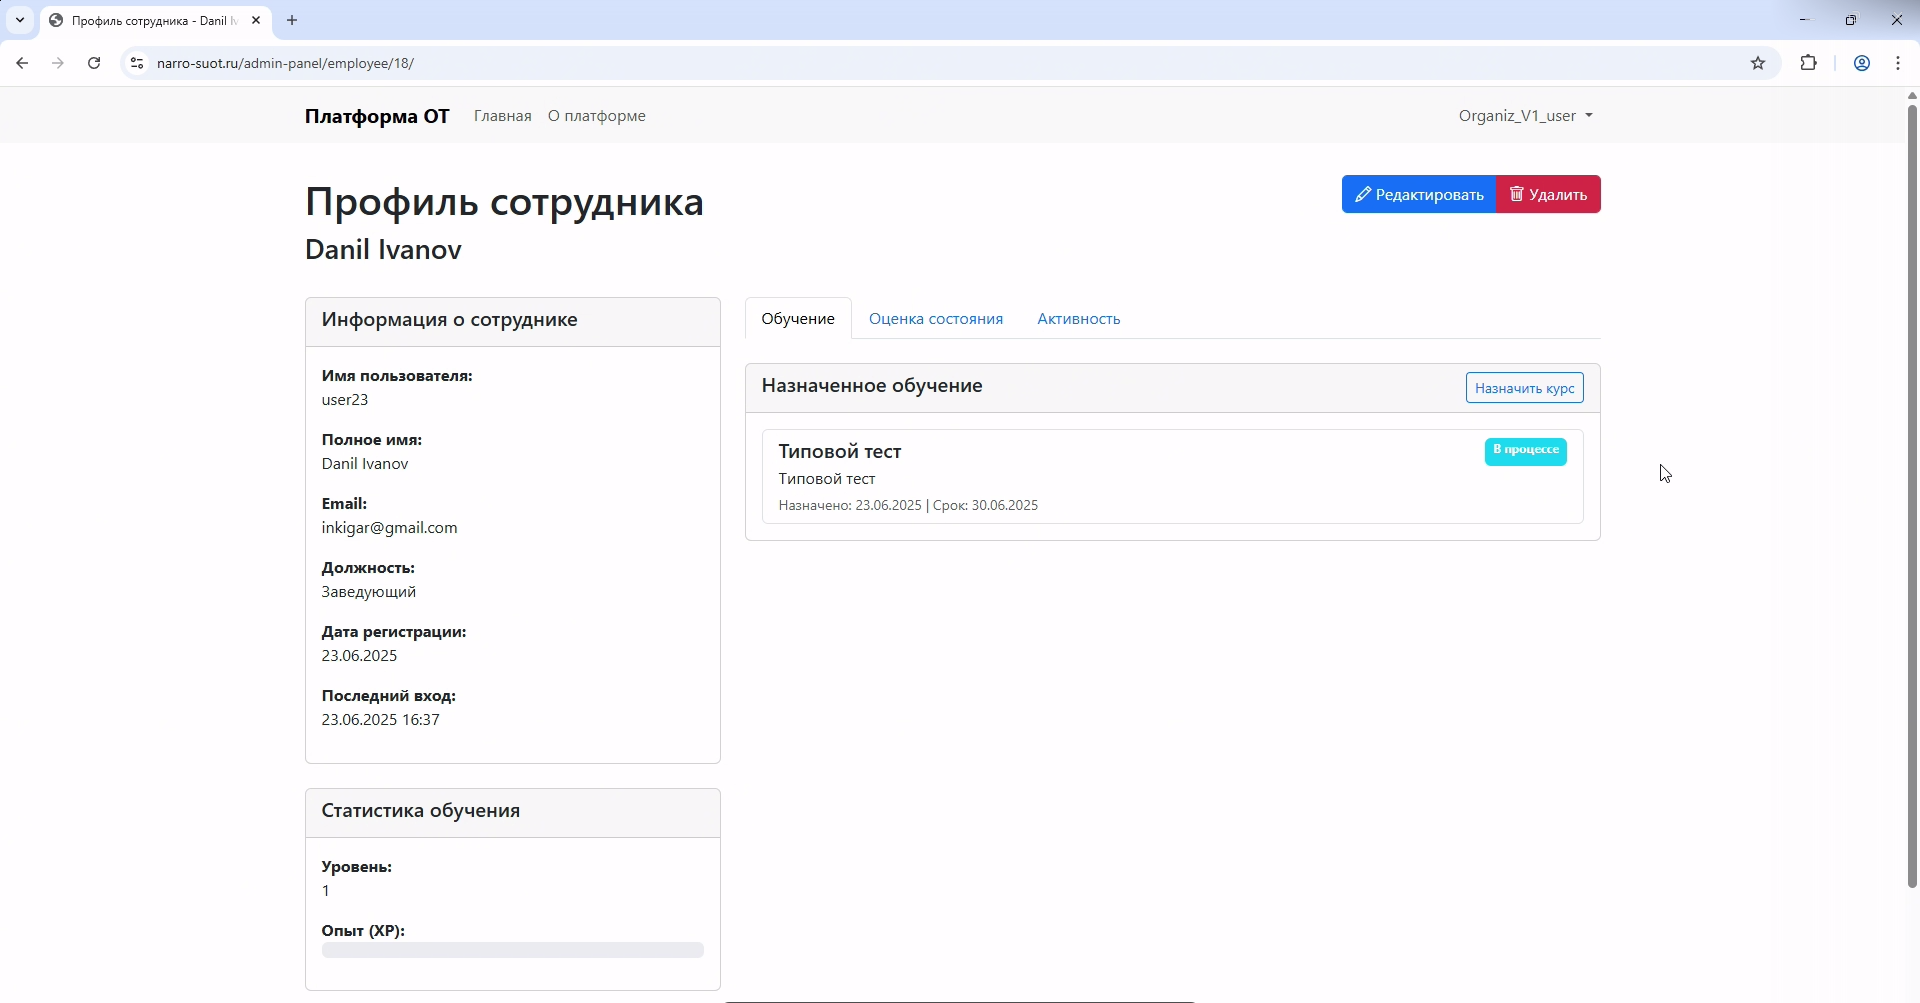Click the Опыт (XP) progress bar

tap(512, 950)
